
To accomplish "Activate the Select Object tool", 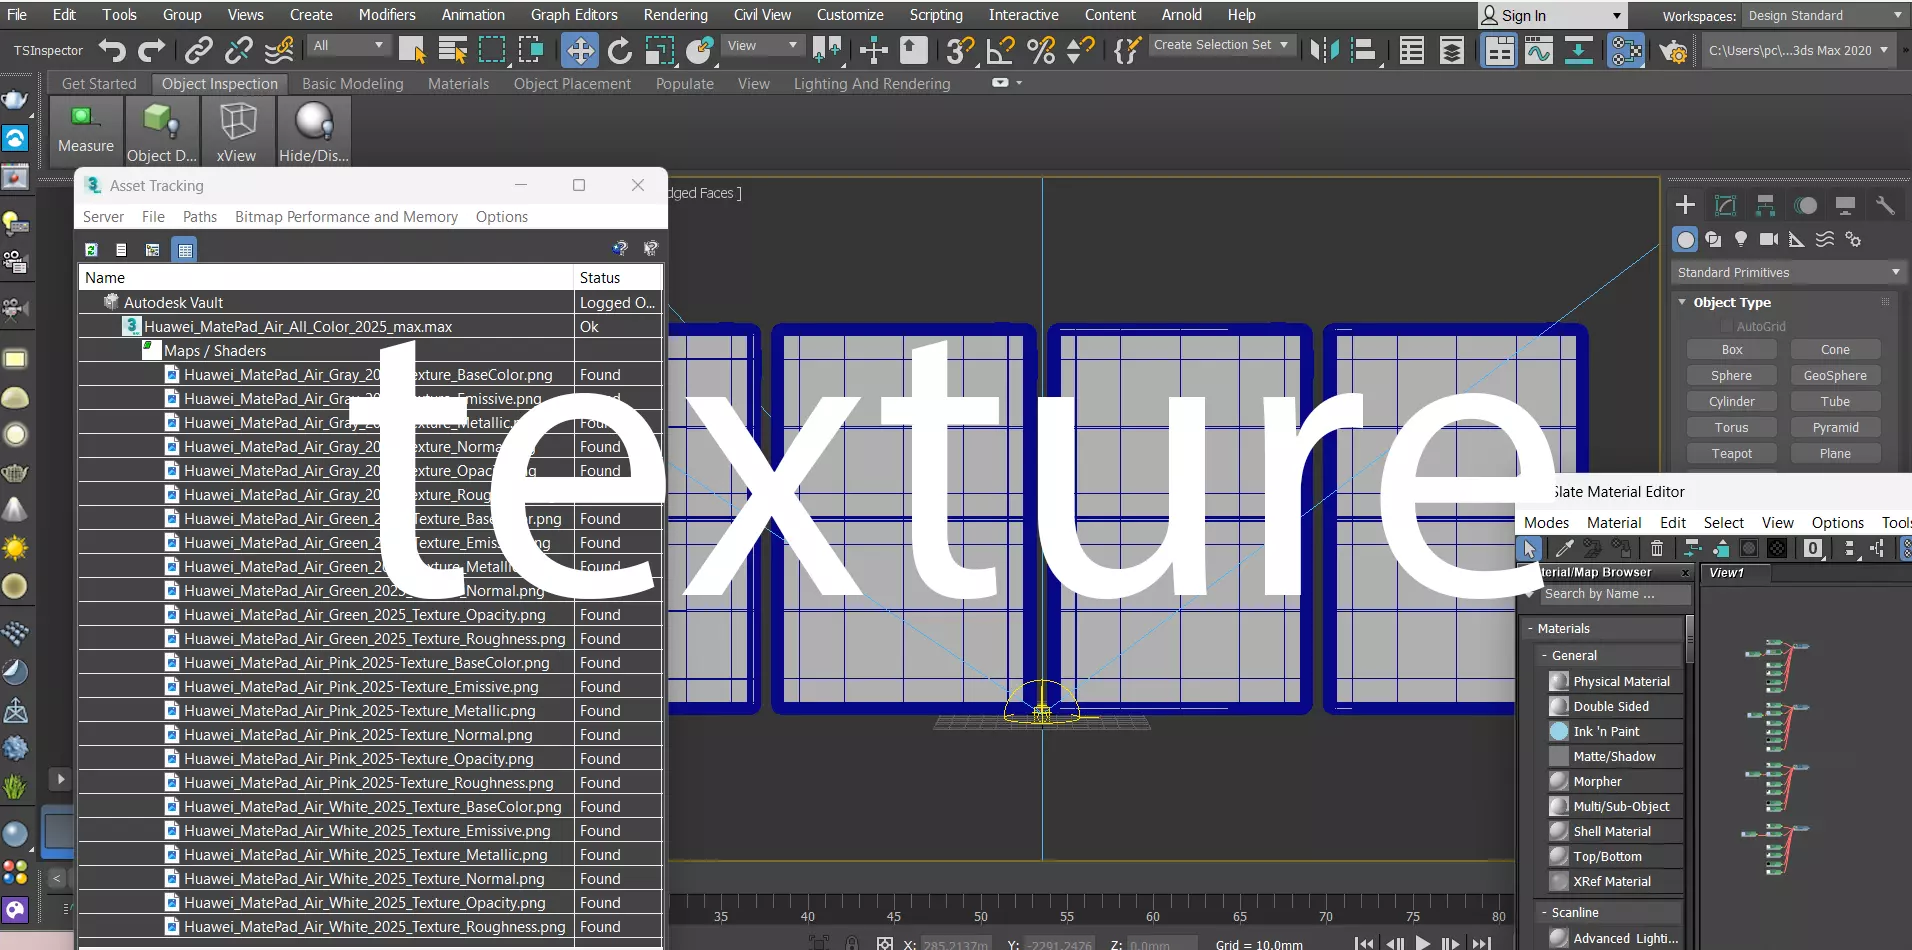I will [x=412, y=50].
